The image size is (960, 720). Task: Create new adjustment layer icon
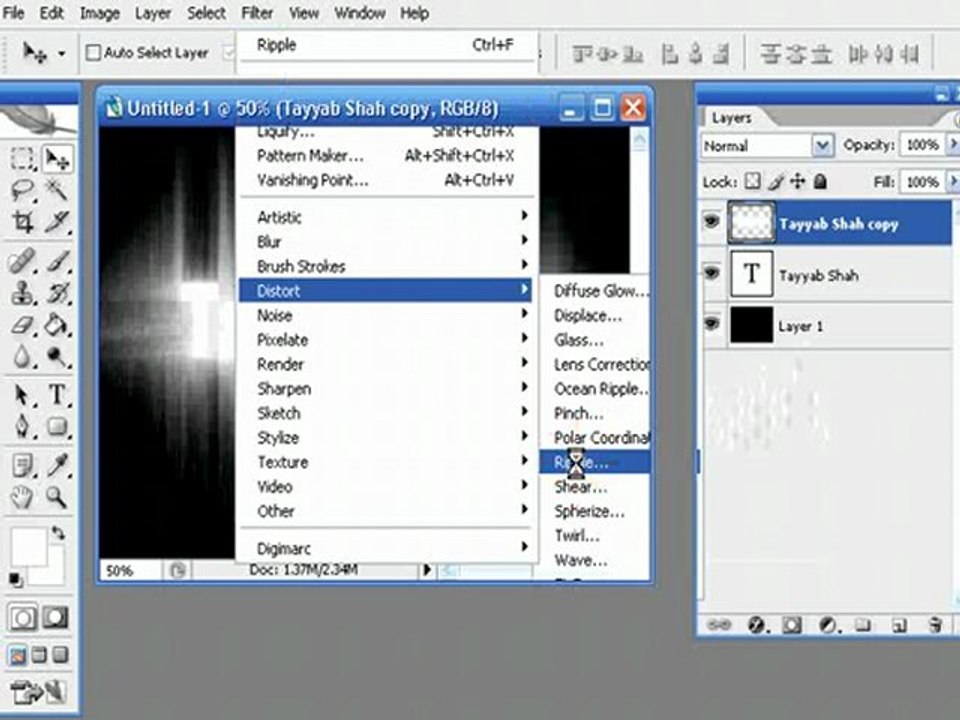point(828,624)
